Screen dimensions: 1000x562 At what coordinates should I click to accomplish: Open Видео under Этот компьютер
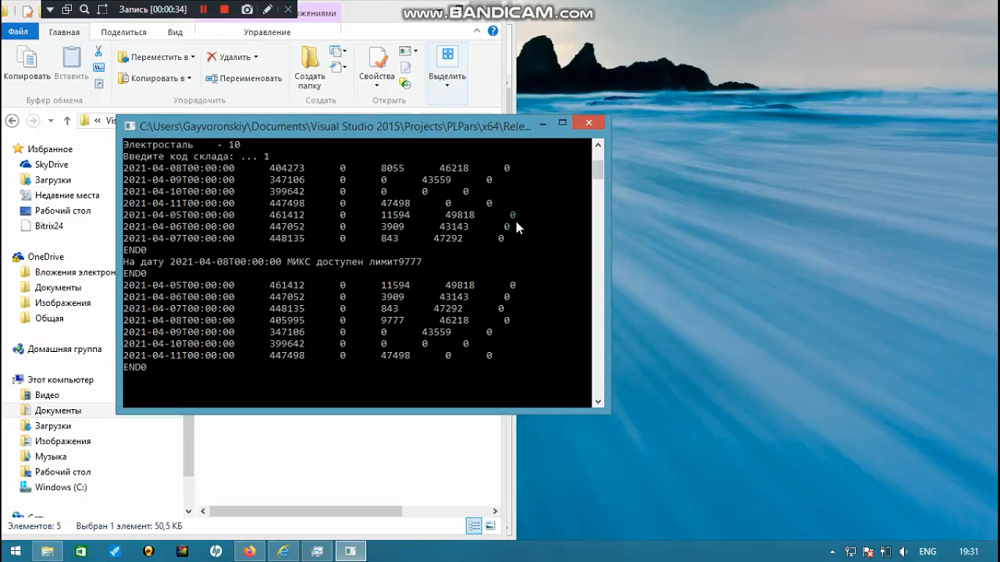click(47, 395)
